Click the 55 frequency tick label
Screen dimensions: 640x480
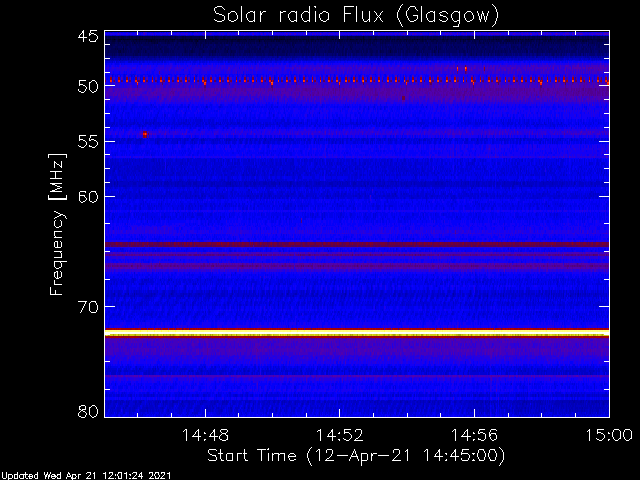click(88, 142)
